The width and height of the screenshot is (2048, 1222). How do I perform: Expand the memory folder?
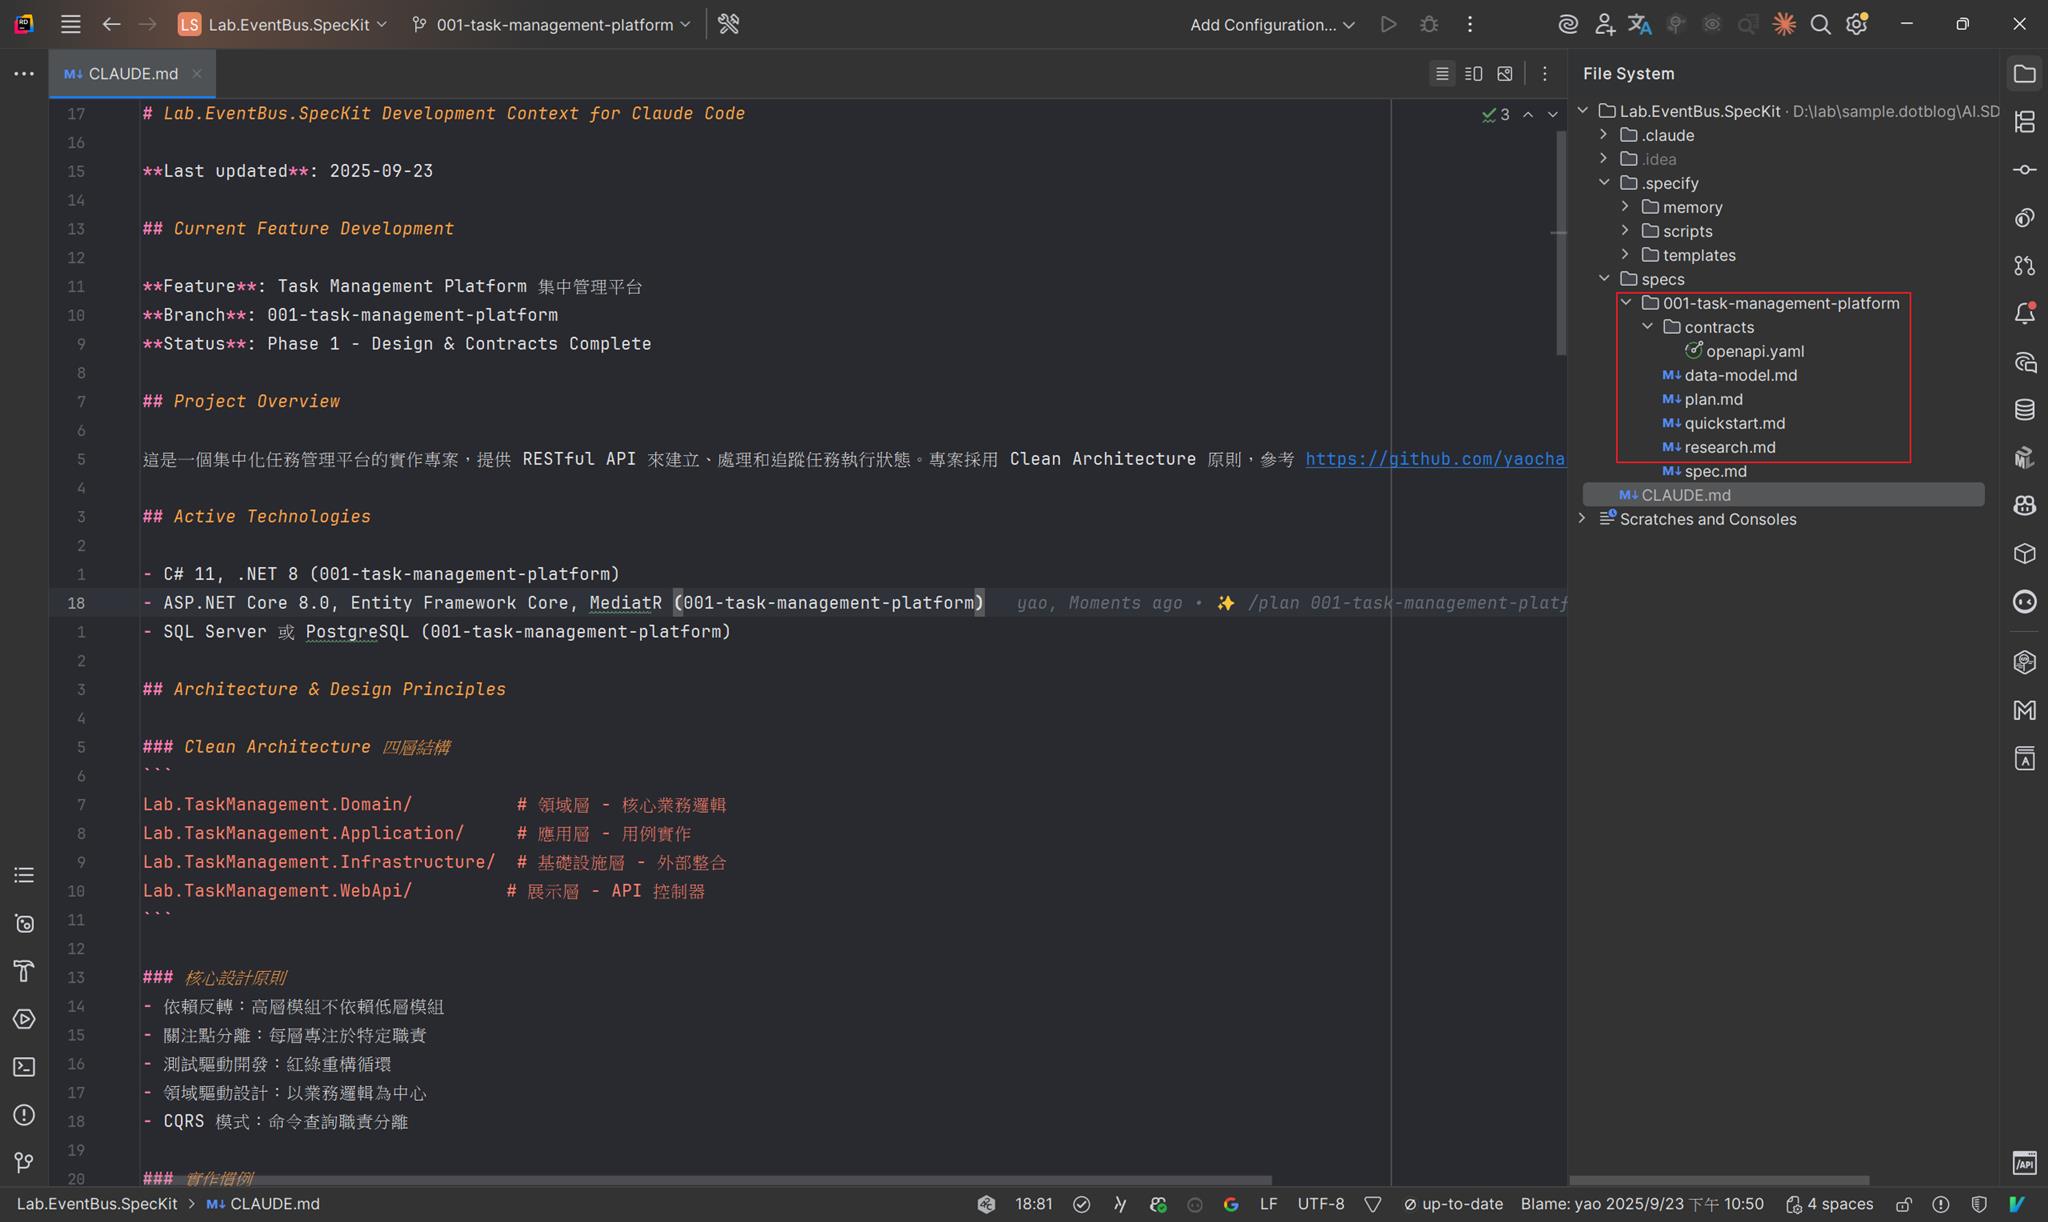(x=1626, y=206)
